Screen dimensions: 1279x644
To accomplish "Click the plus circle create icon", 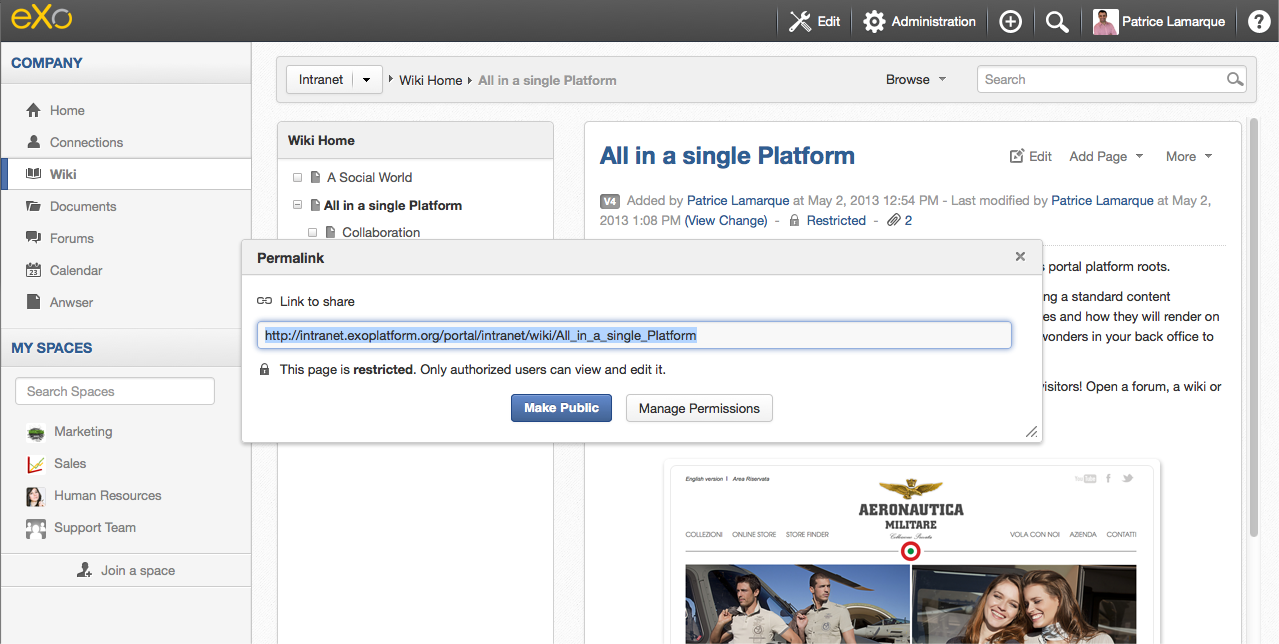I will [x=1010, y=21].
